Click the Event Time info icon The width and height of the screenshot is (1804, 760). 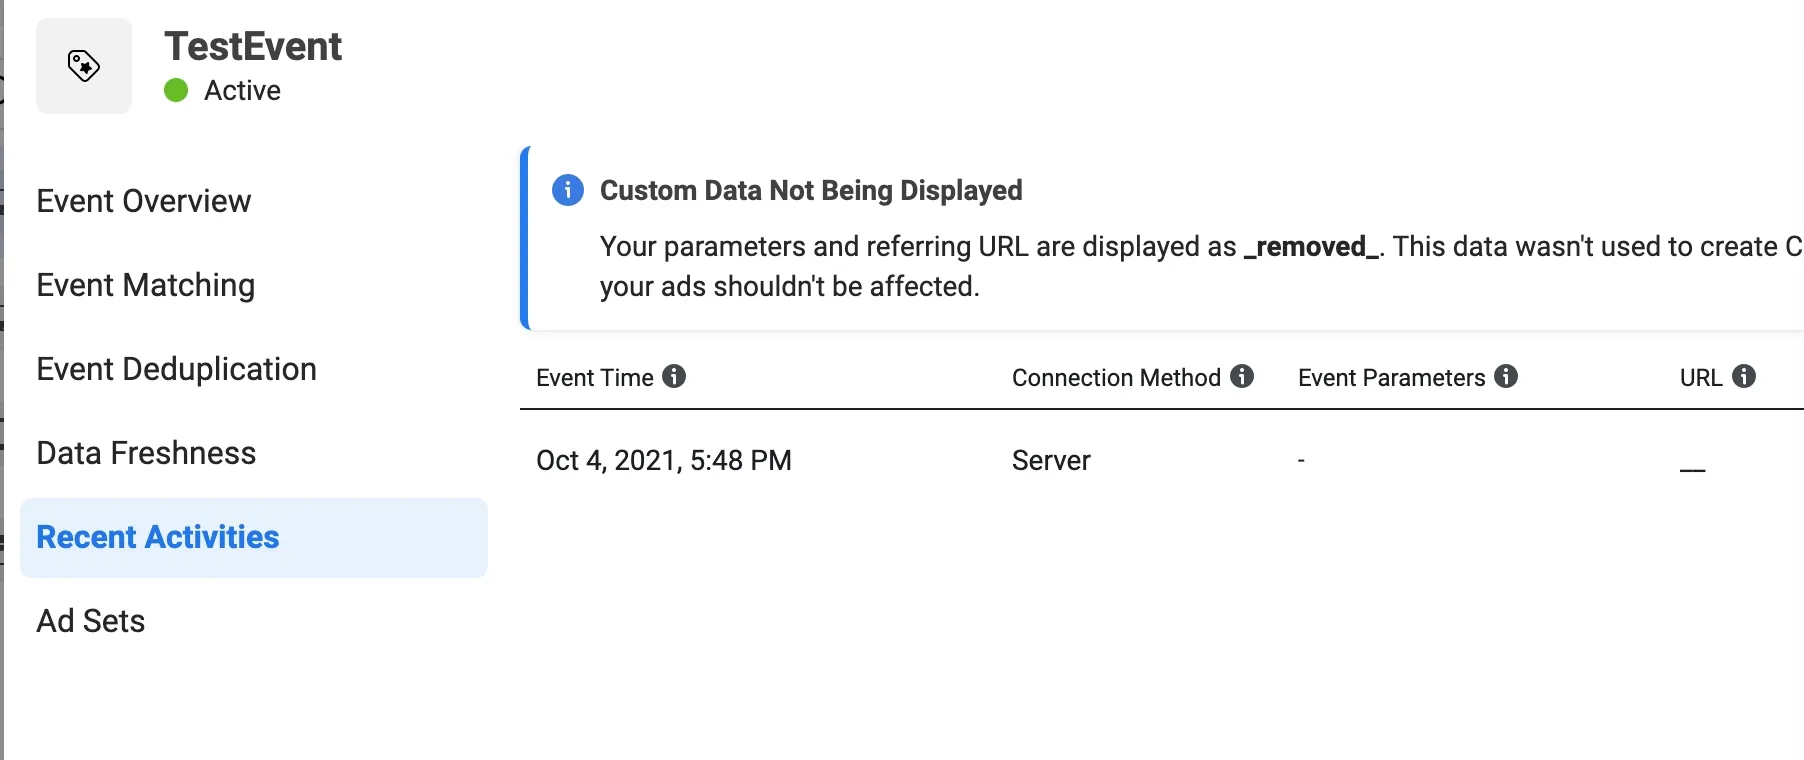(675, 376)
